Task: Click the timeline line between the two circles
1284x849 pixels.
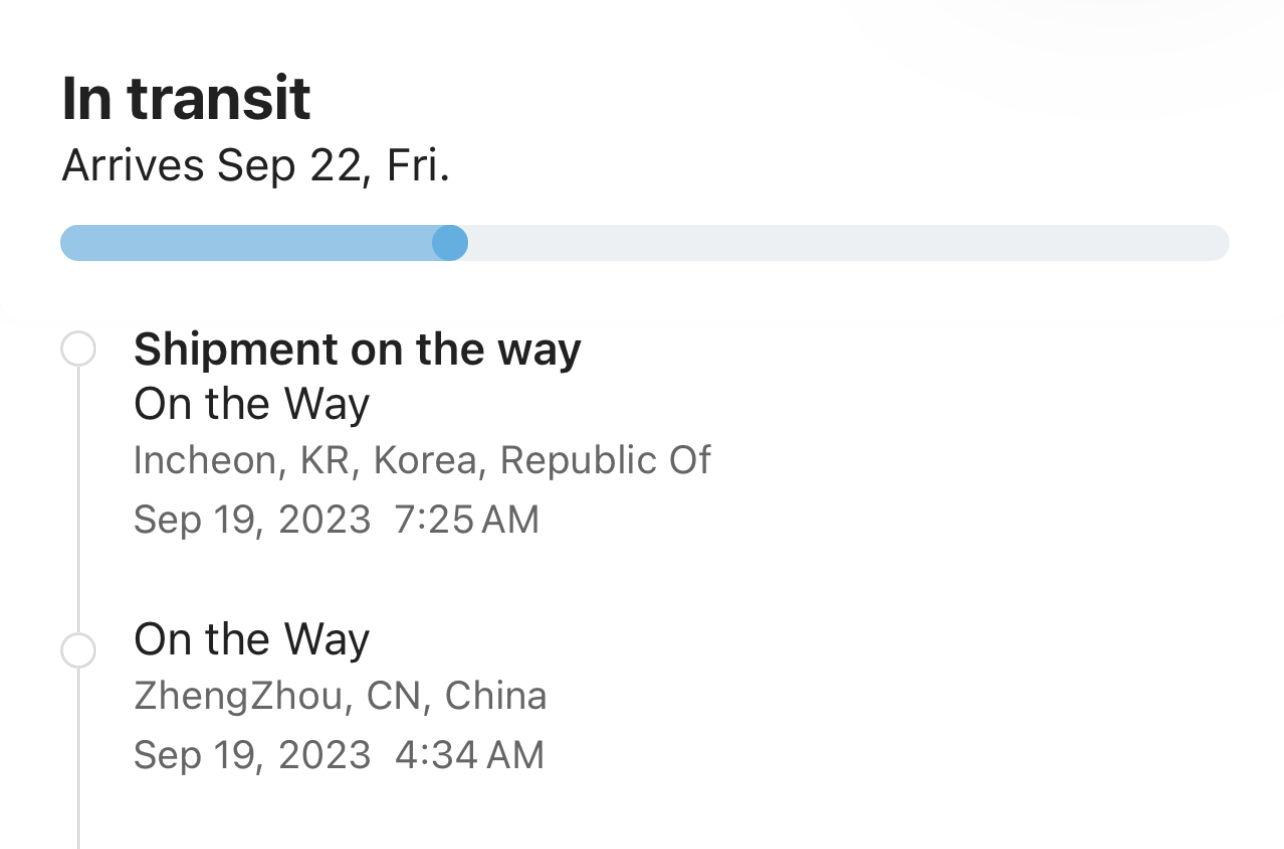Action: click(x=78, y=500)
